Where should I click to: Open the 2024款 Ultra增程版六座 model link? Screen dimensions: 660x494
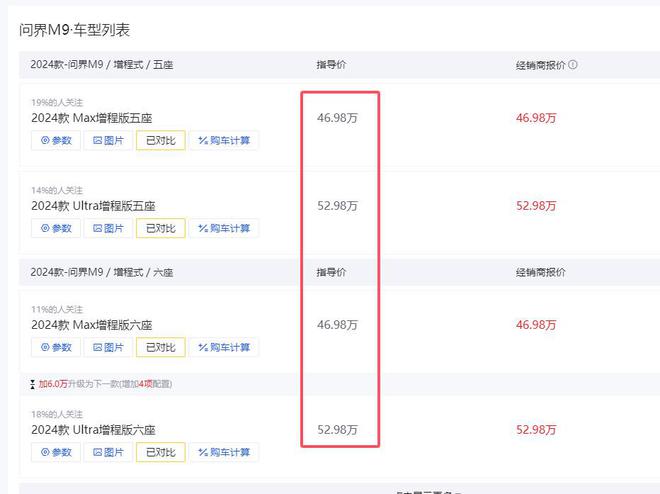point(93,430)
